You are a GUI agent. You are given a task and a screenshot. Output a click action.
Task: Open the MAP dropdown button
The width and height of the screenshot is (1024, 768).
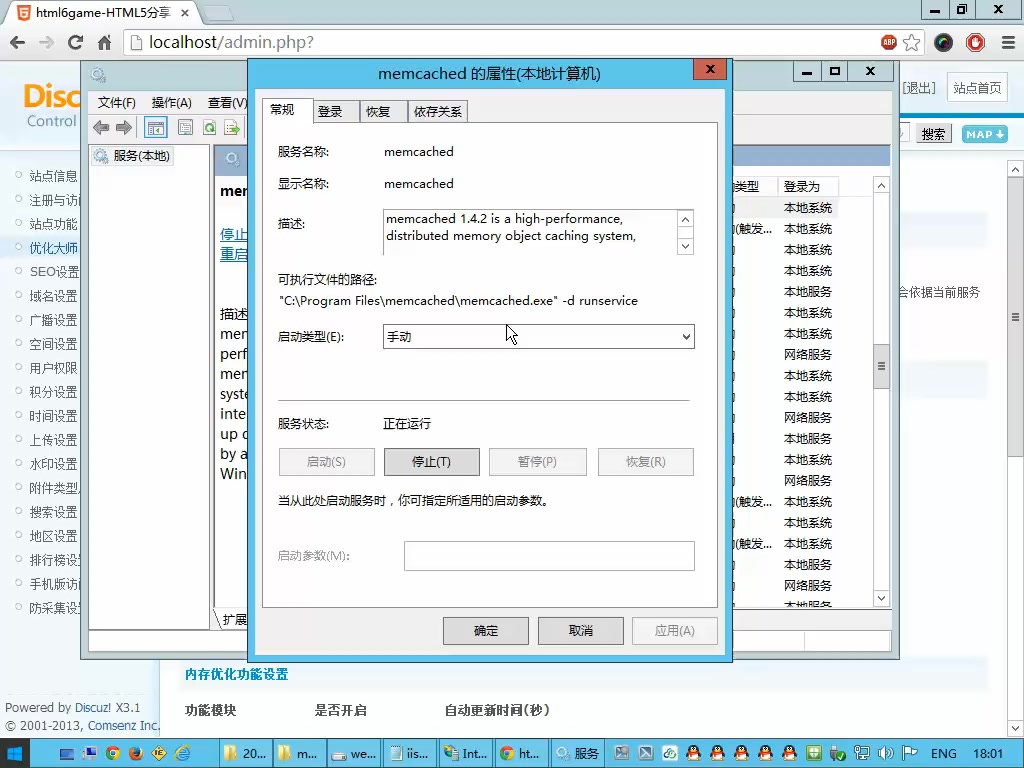pos(985,134)
